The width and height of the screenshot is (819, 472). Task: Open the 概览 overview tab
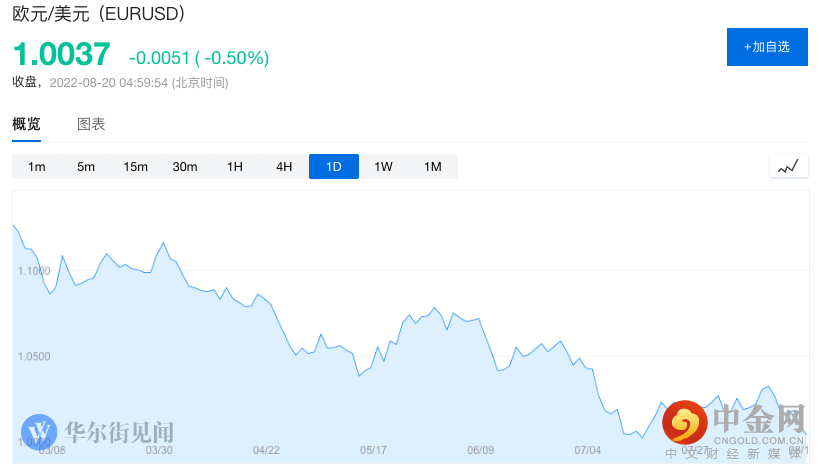[x=27, y=125]
